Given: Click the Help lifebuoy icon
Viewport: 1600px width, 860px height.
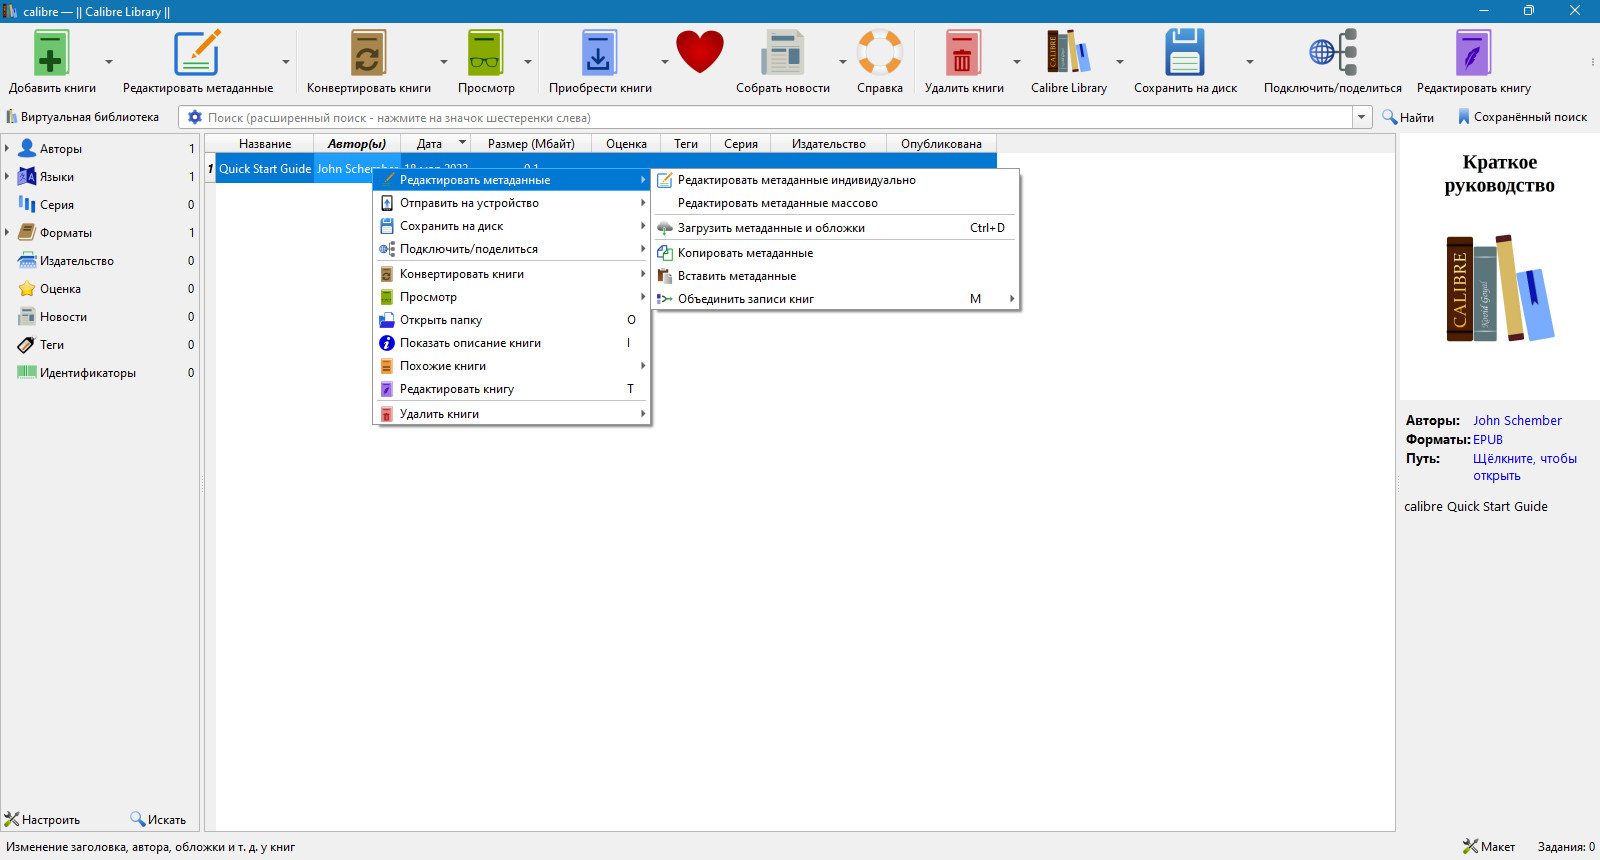Looking at the screenshot, I should click(880, 53).
